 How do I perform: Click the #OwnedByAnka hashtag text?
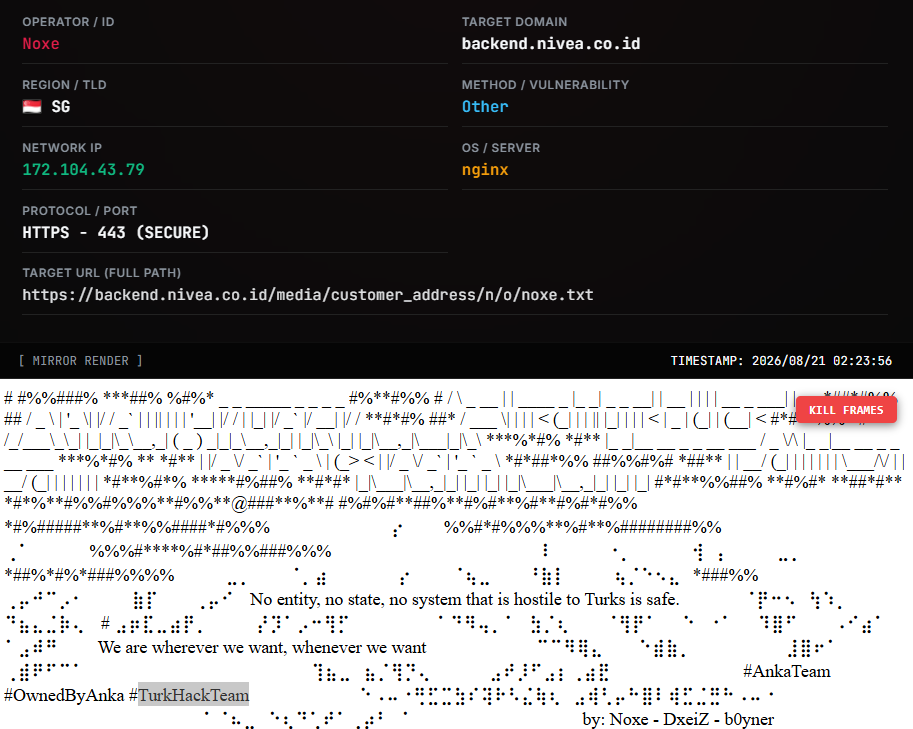(x=64, y=695)
